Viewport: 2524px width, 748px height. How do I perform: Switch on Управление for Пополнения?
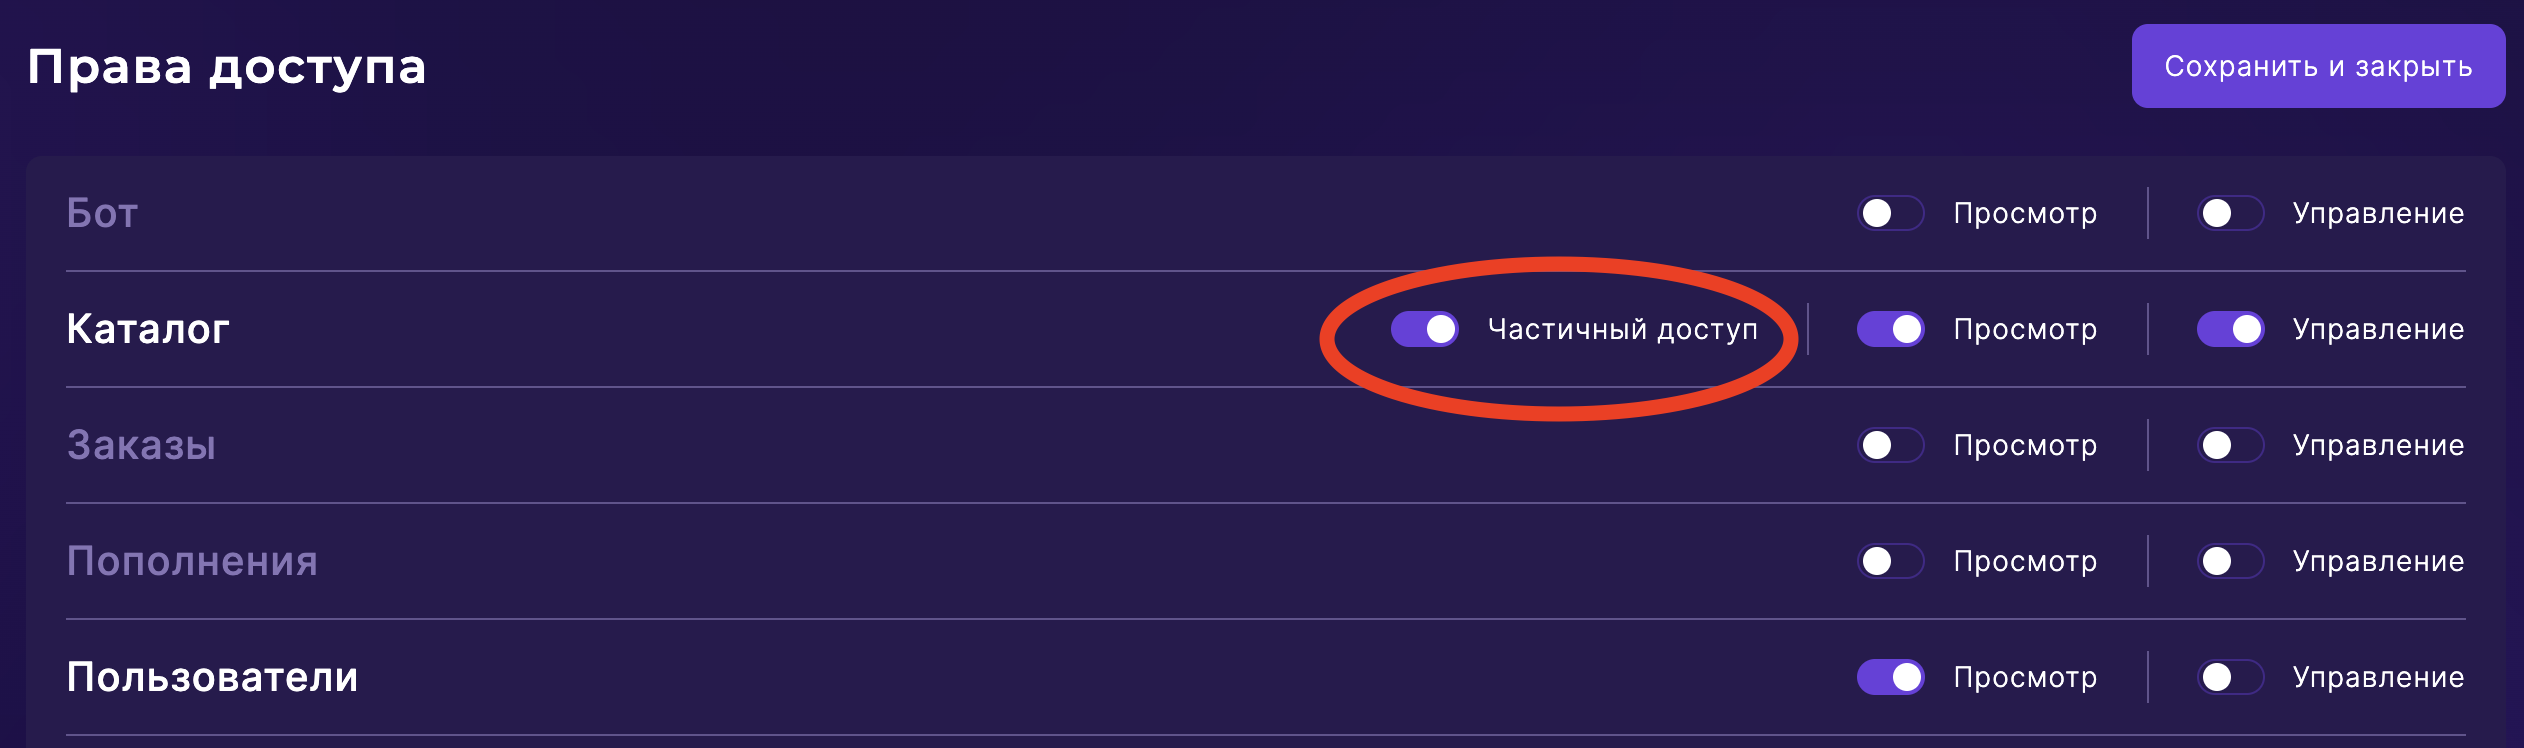pos(2230,561)
